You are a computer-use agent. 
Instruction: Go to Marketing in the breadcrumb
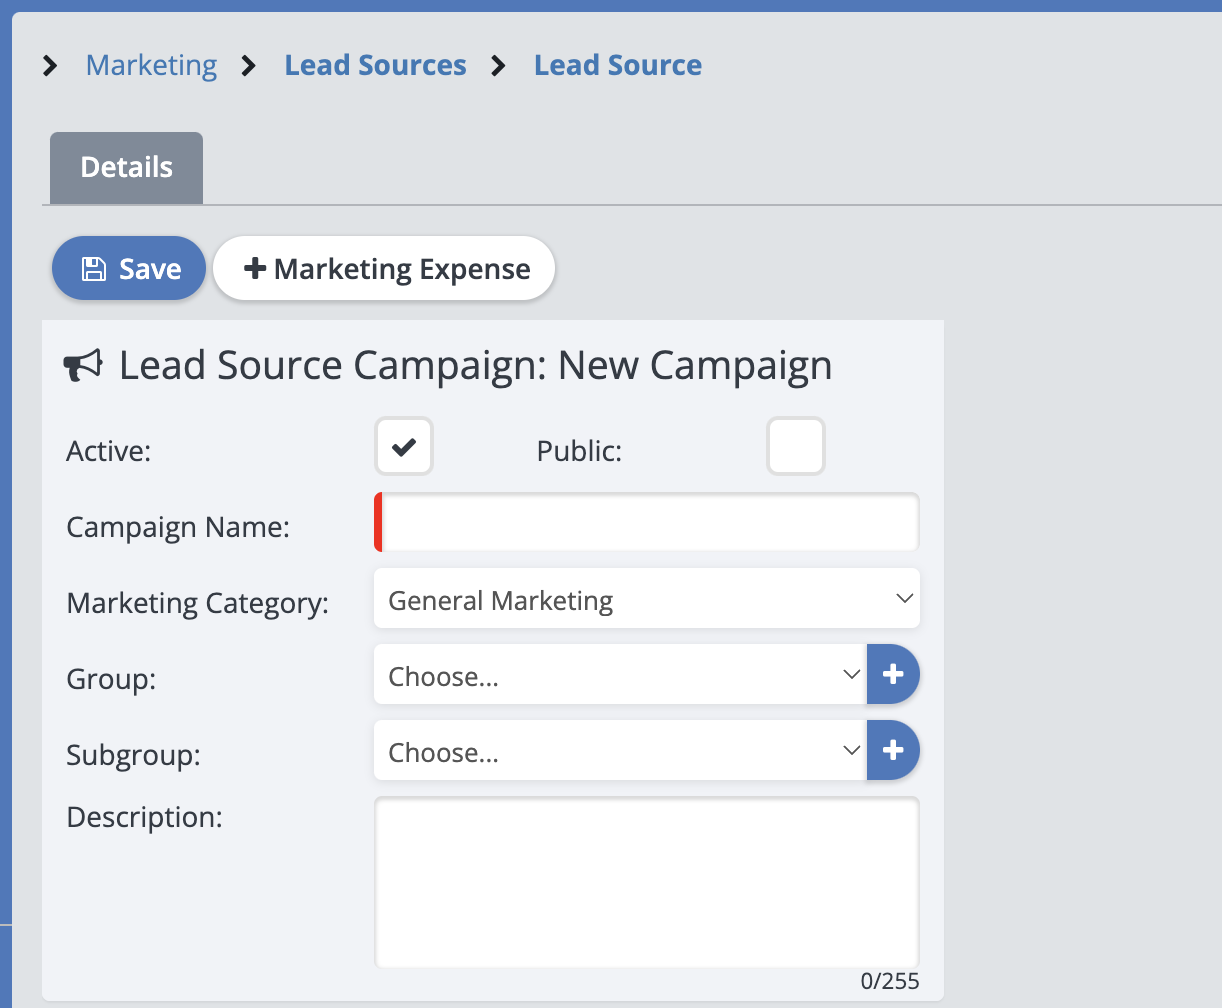click(151, 66)
